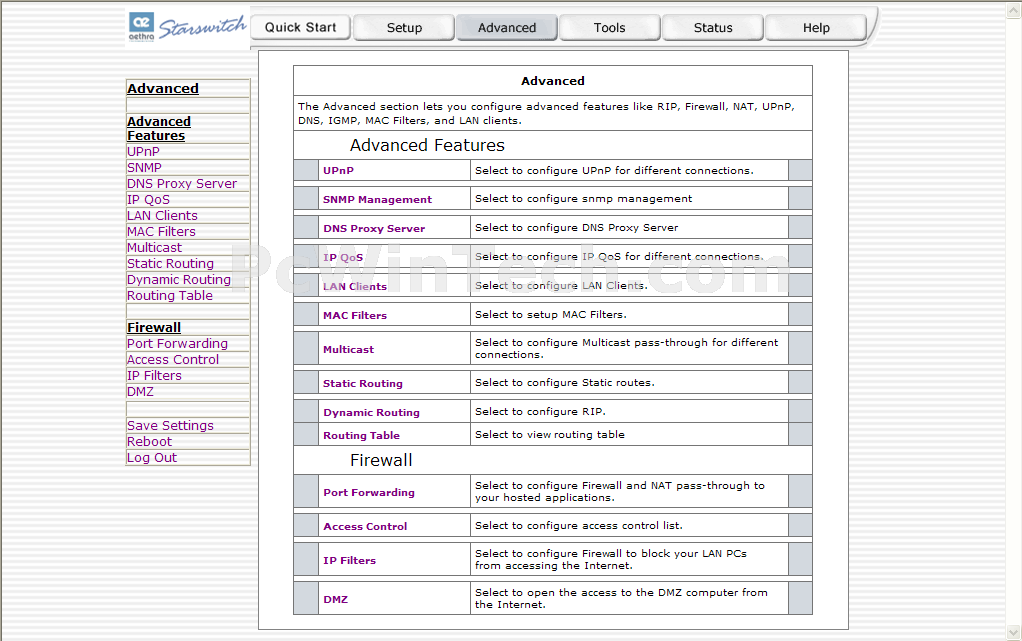Click LAN Clients in the sidebar
1022x641 pixels.
162,215
